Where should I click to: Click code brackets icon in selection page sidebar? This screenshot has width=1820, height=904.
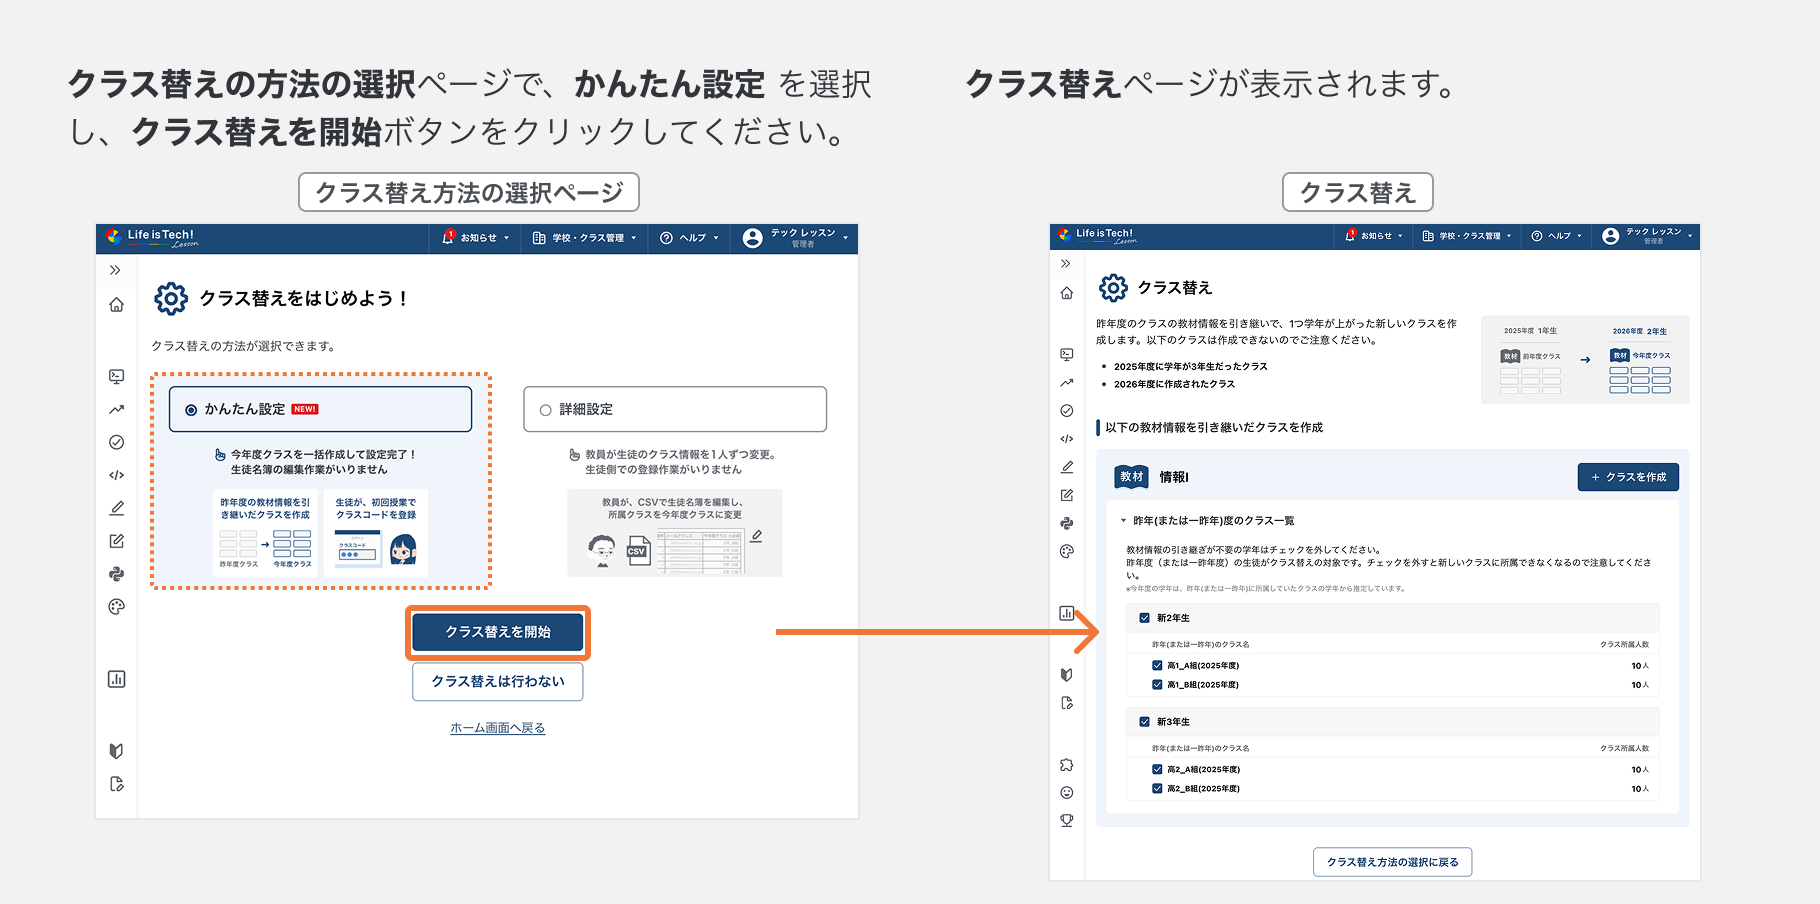pyautogui.click(x=116, y=475)
